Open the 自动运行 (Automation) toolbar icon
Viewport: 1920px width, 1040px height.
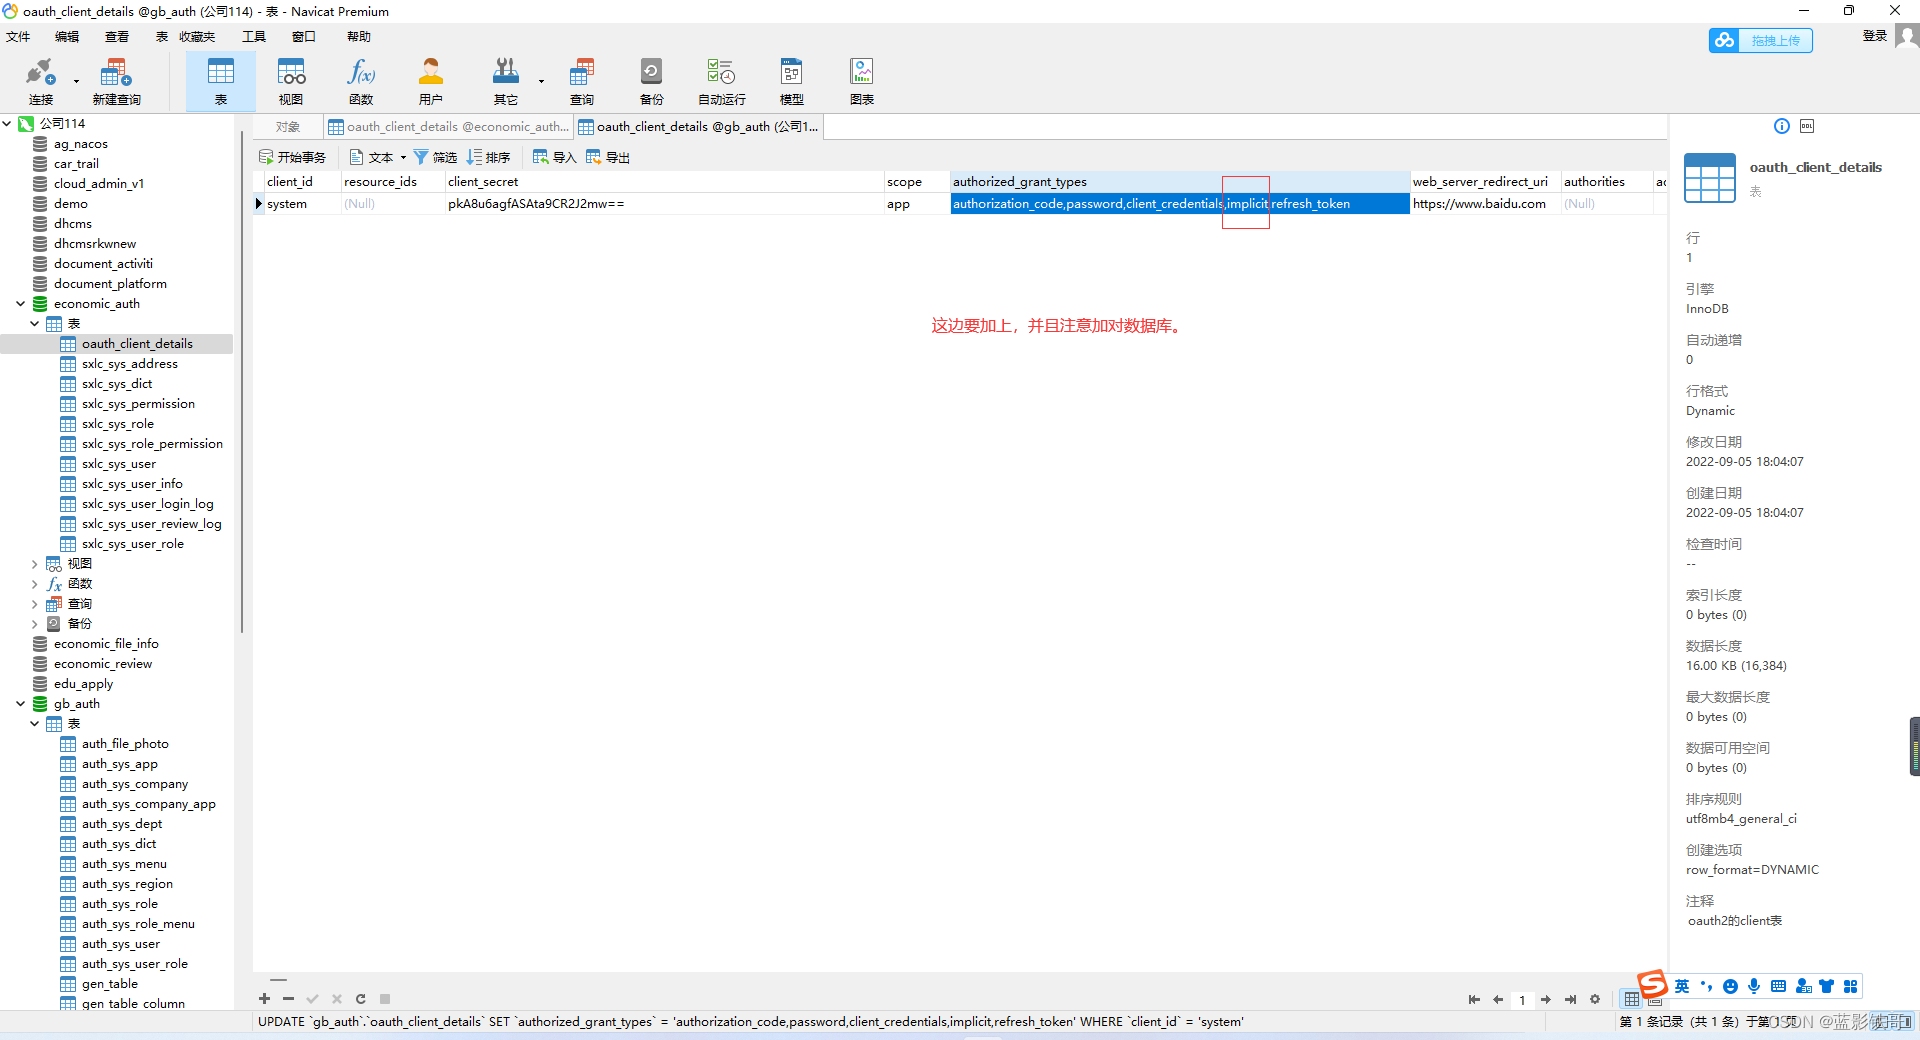[x=721, y=80]
